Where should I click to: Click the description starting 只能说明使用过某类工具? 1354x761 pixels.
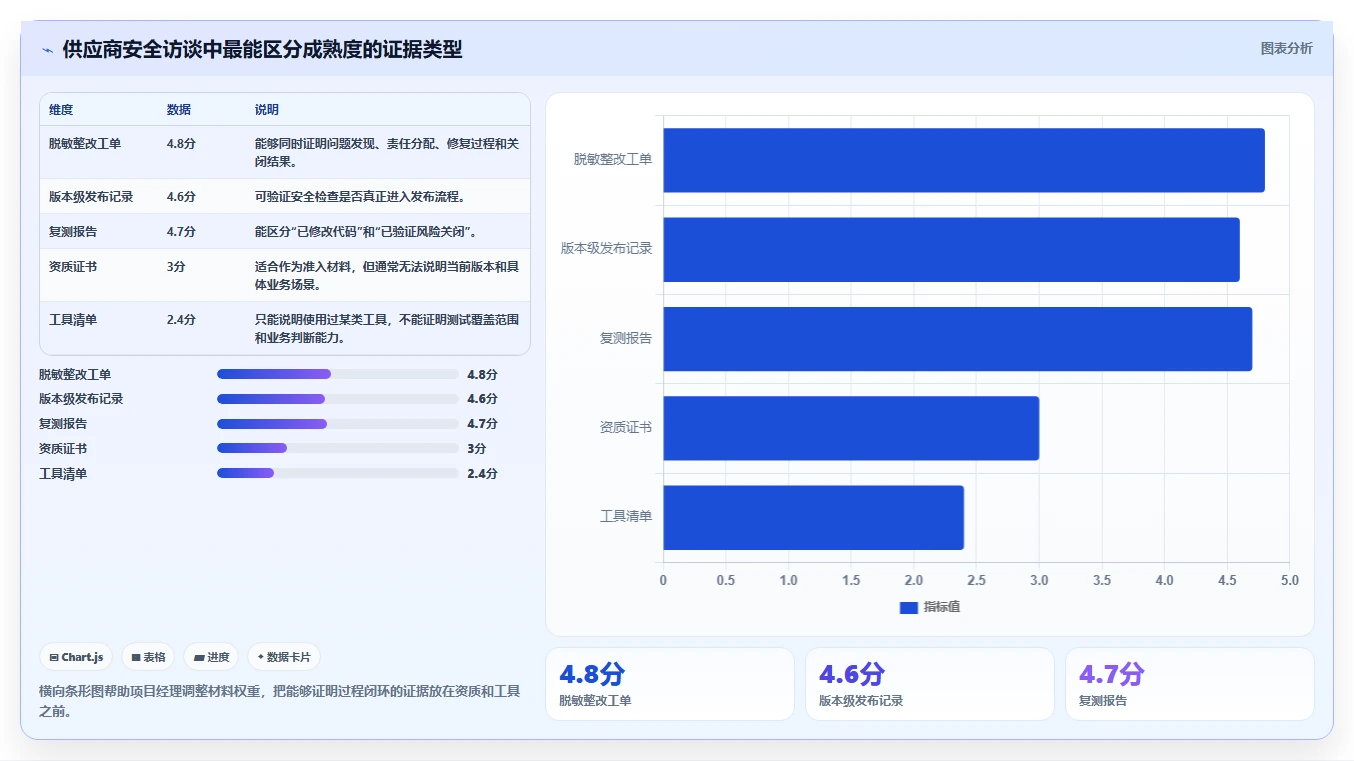[x=387, y=329]
